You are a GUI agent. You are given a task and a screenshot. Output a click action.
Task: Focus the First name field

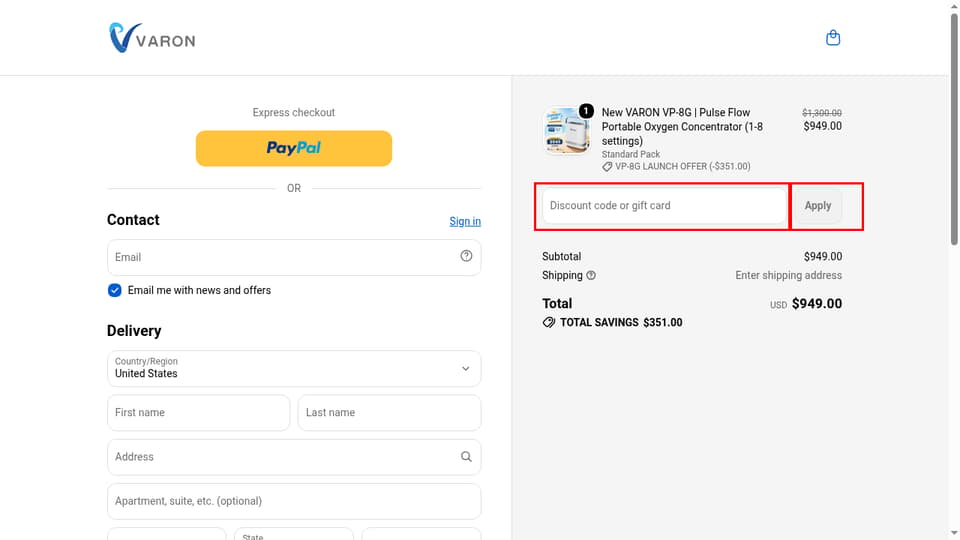(198, 413)
